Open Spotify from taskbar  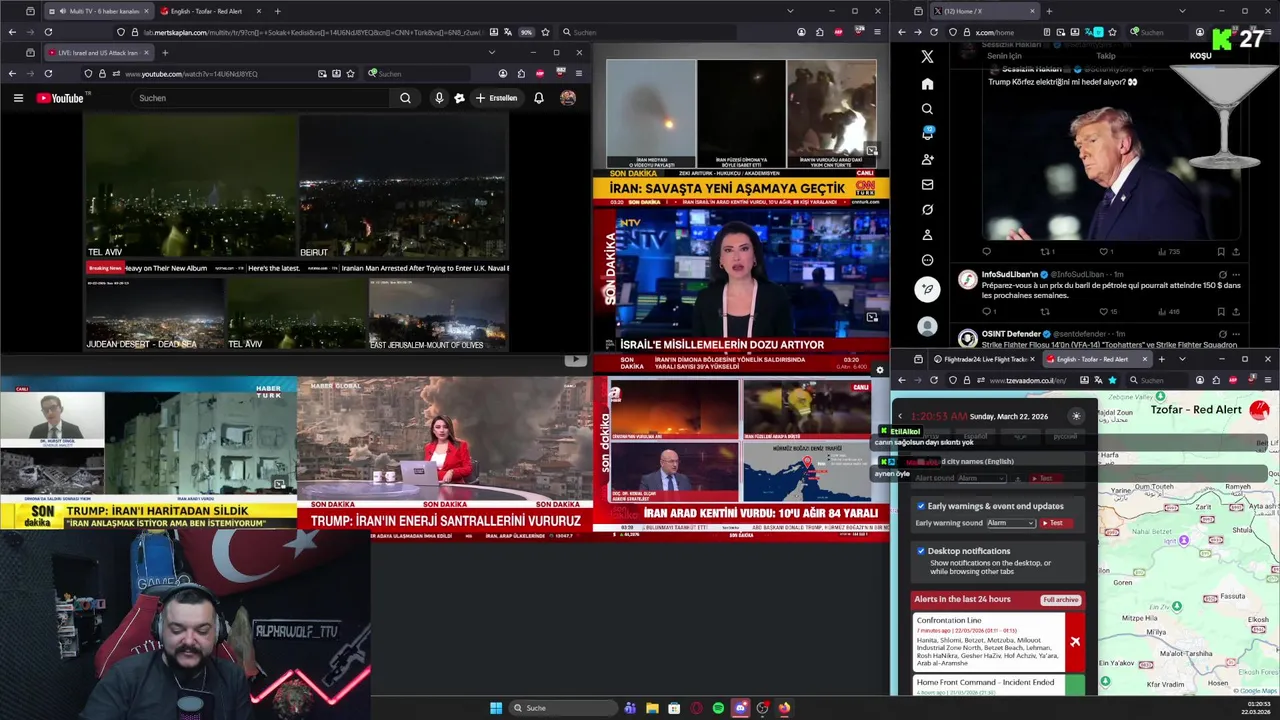(x=718, y=708)
